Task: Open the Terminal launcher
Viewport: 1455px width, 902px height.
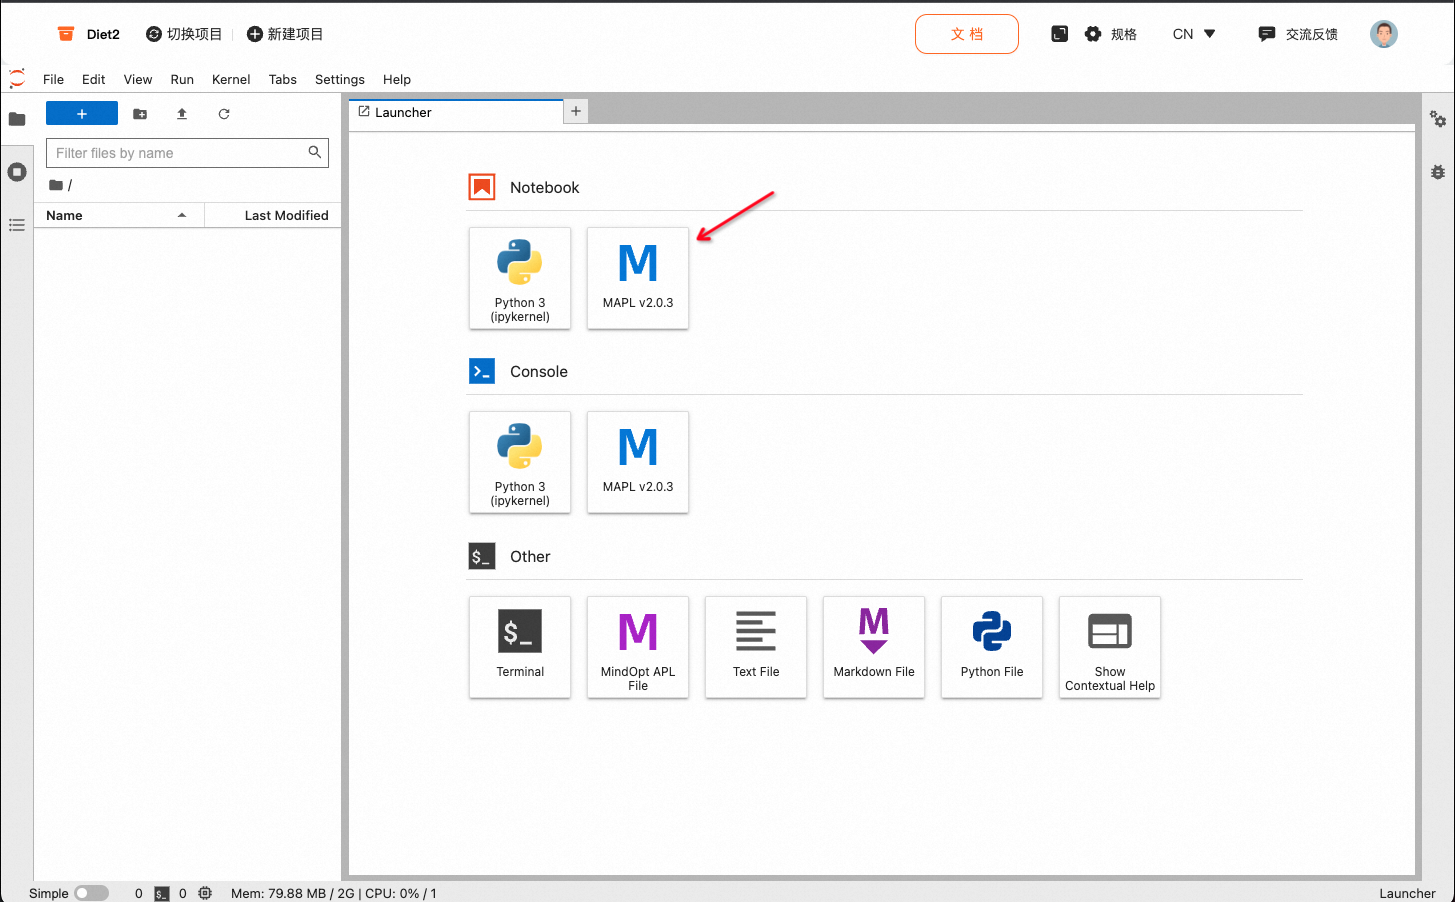Action: 520,646
